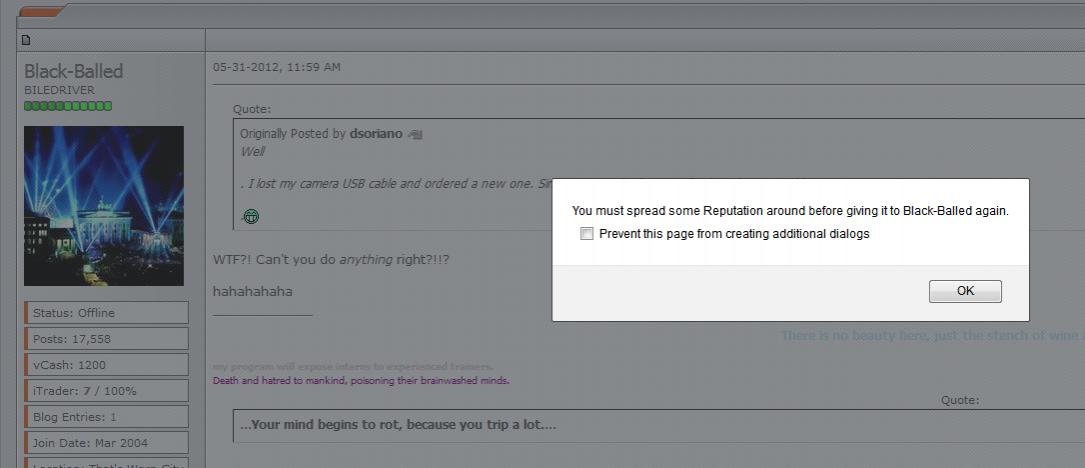This screenshot has width=1085, height=468.
Task: Click the post status document icon
Action: [x=26, y=40]
